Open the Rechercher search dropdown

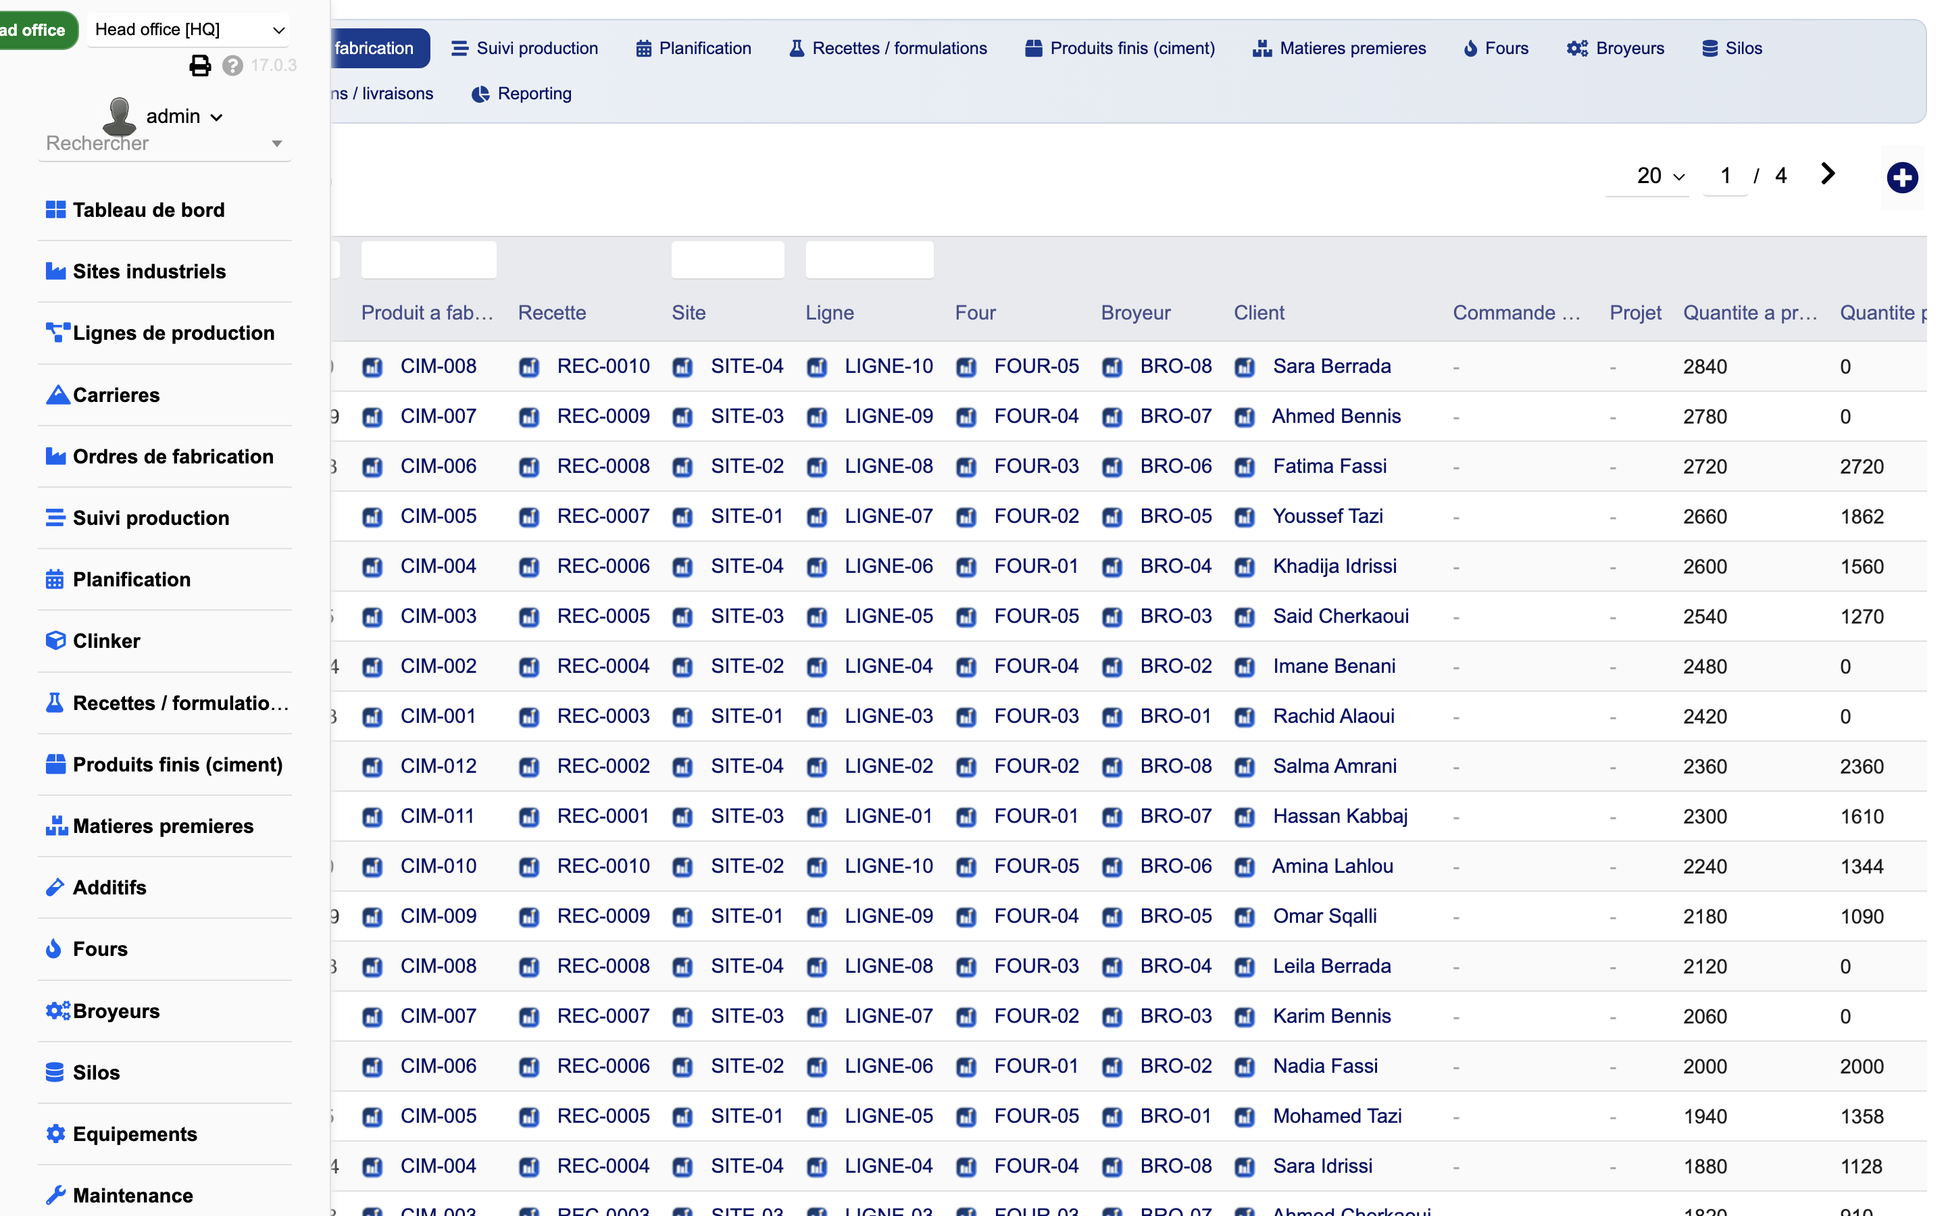click(164, 143)
